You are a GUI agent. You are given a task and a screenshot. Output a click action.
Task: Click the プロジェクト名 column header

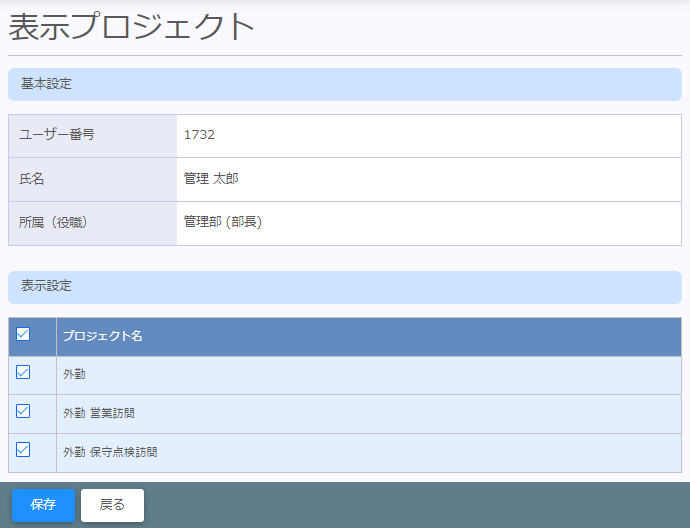103,336
